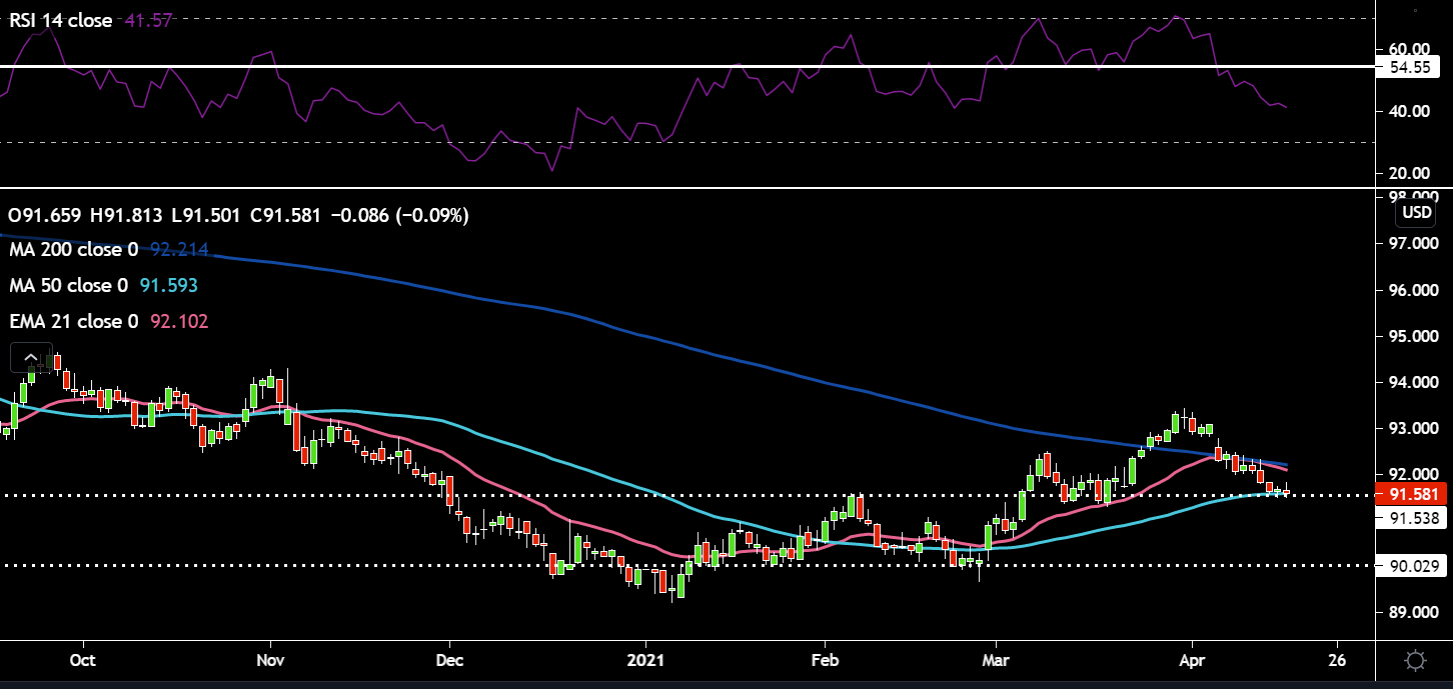The height and width of the screenshot is (689, 1453).
Task: Click the OHLC open value O91.659
Action: (45, 215)
